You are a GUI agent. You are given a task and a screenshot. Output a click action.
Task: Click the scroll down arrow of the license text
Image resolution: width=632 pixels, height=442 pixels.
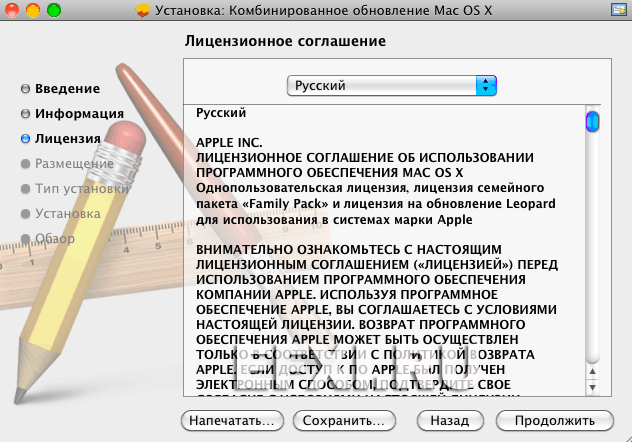(x=592, y=386)
